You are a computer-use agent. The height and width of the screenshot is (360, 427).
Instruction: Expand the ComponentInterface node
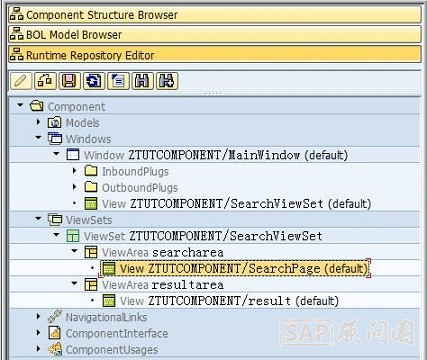[x=38, y=332]
